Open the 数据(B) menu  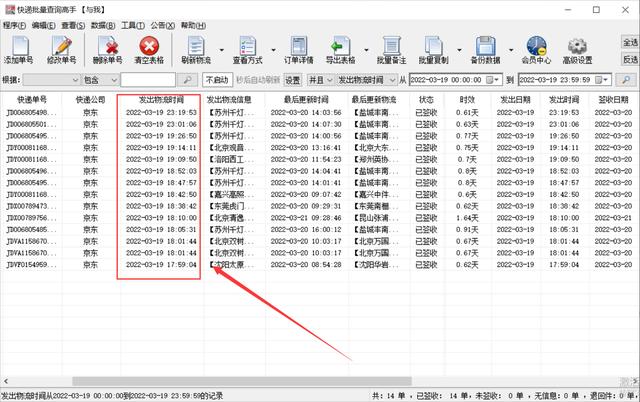click(x=103, y=25)
